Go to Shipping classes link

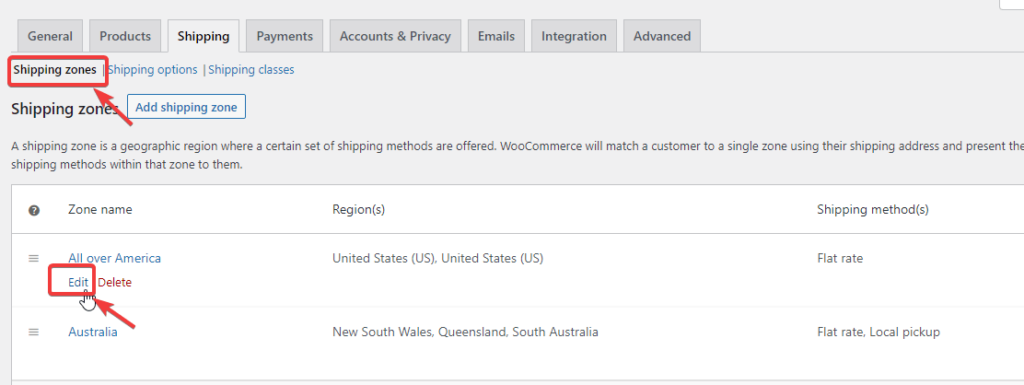tap(251, 69)
